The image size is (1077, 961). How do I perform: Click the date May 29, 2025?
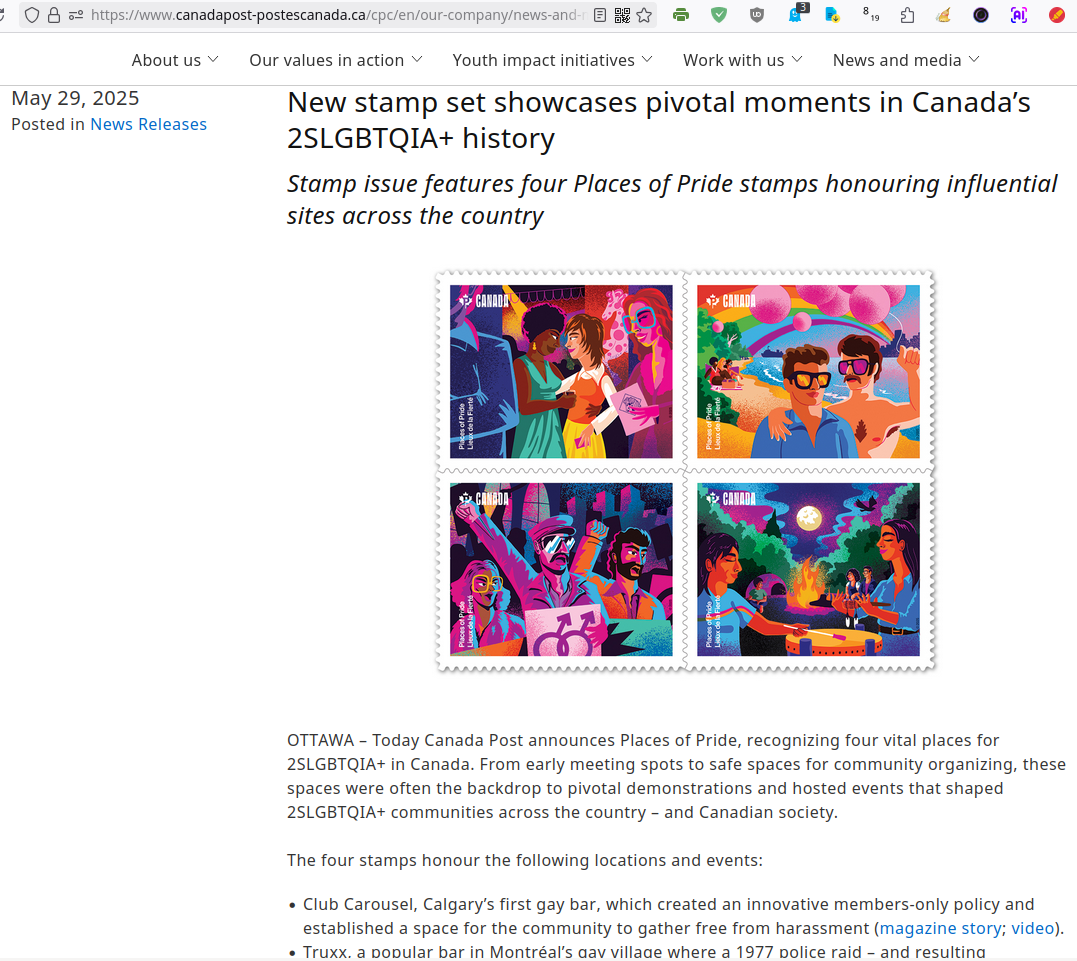tap(75, 98)
